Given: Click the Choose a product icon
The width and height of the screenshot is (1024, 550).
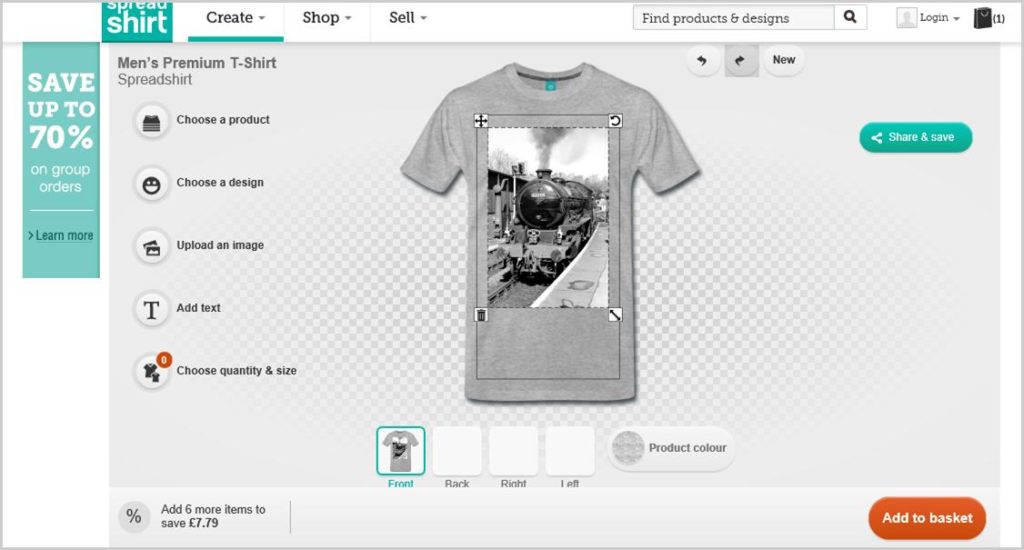Looking at the screenshot, I should (152, 120).
